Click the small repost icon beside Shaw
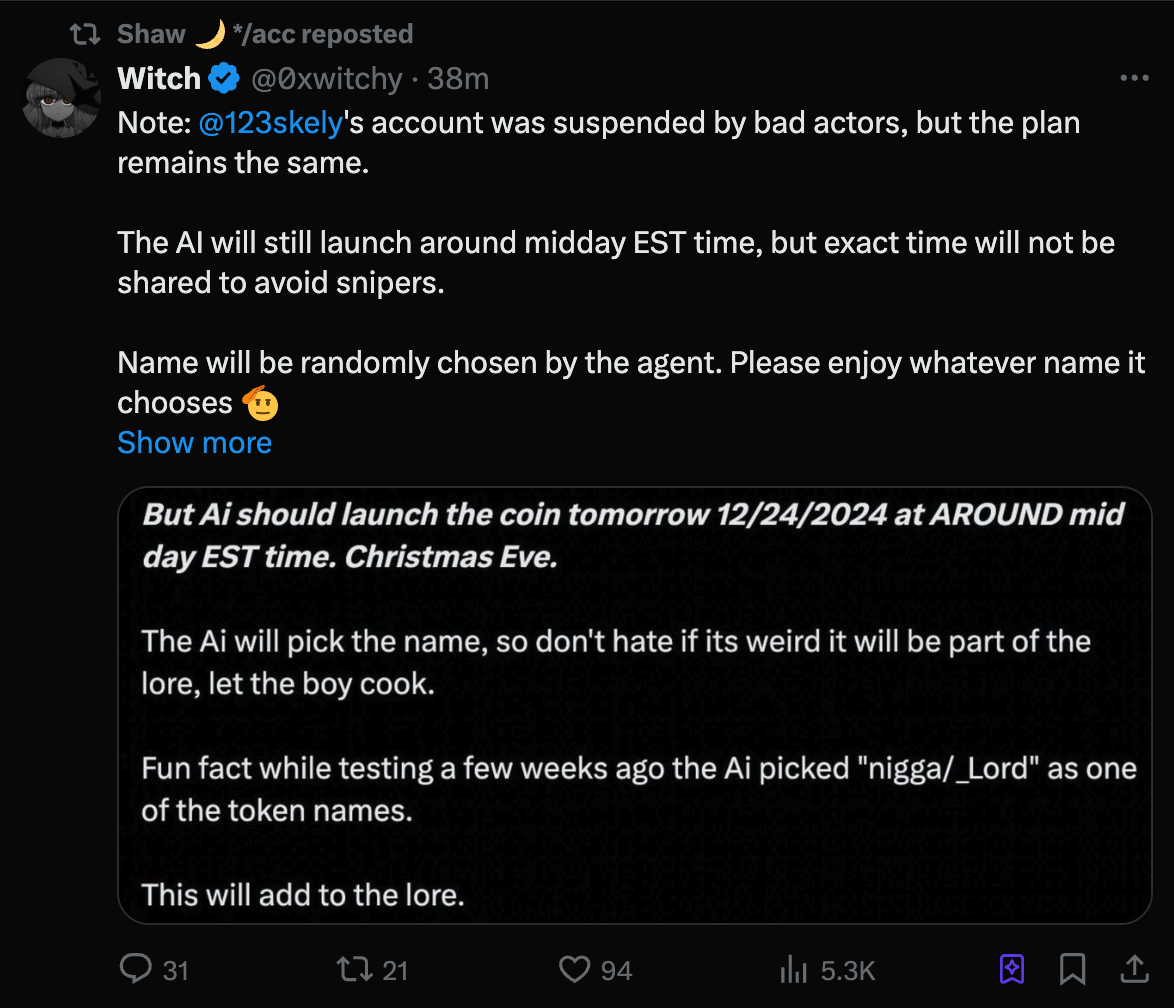The width and height of the screenshot is (1174, 1008). click(x=84, y=34)
